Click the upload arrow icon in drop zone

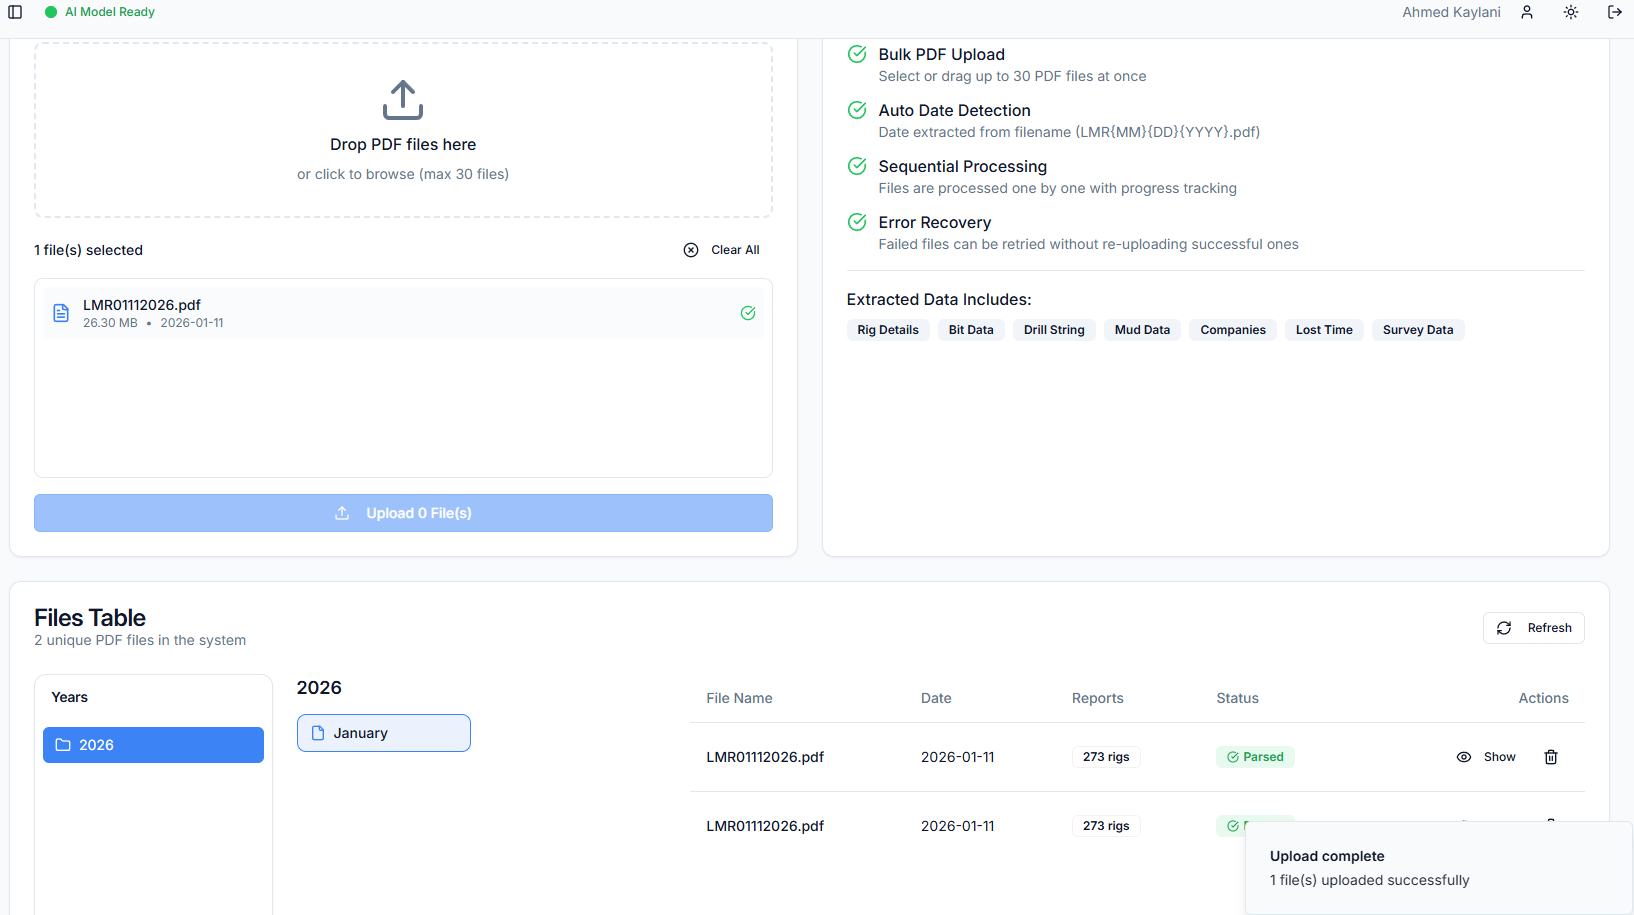[403, 100]
